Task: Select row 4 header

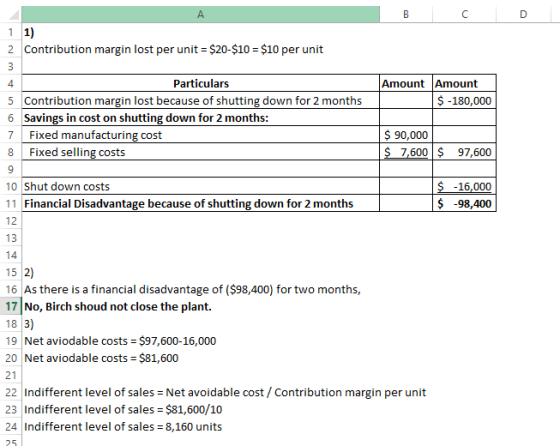Action: (10, 84)
